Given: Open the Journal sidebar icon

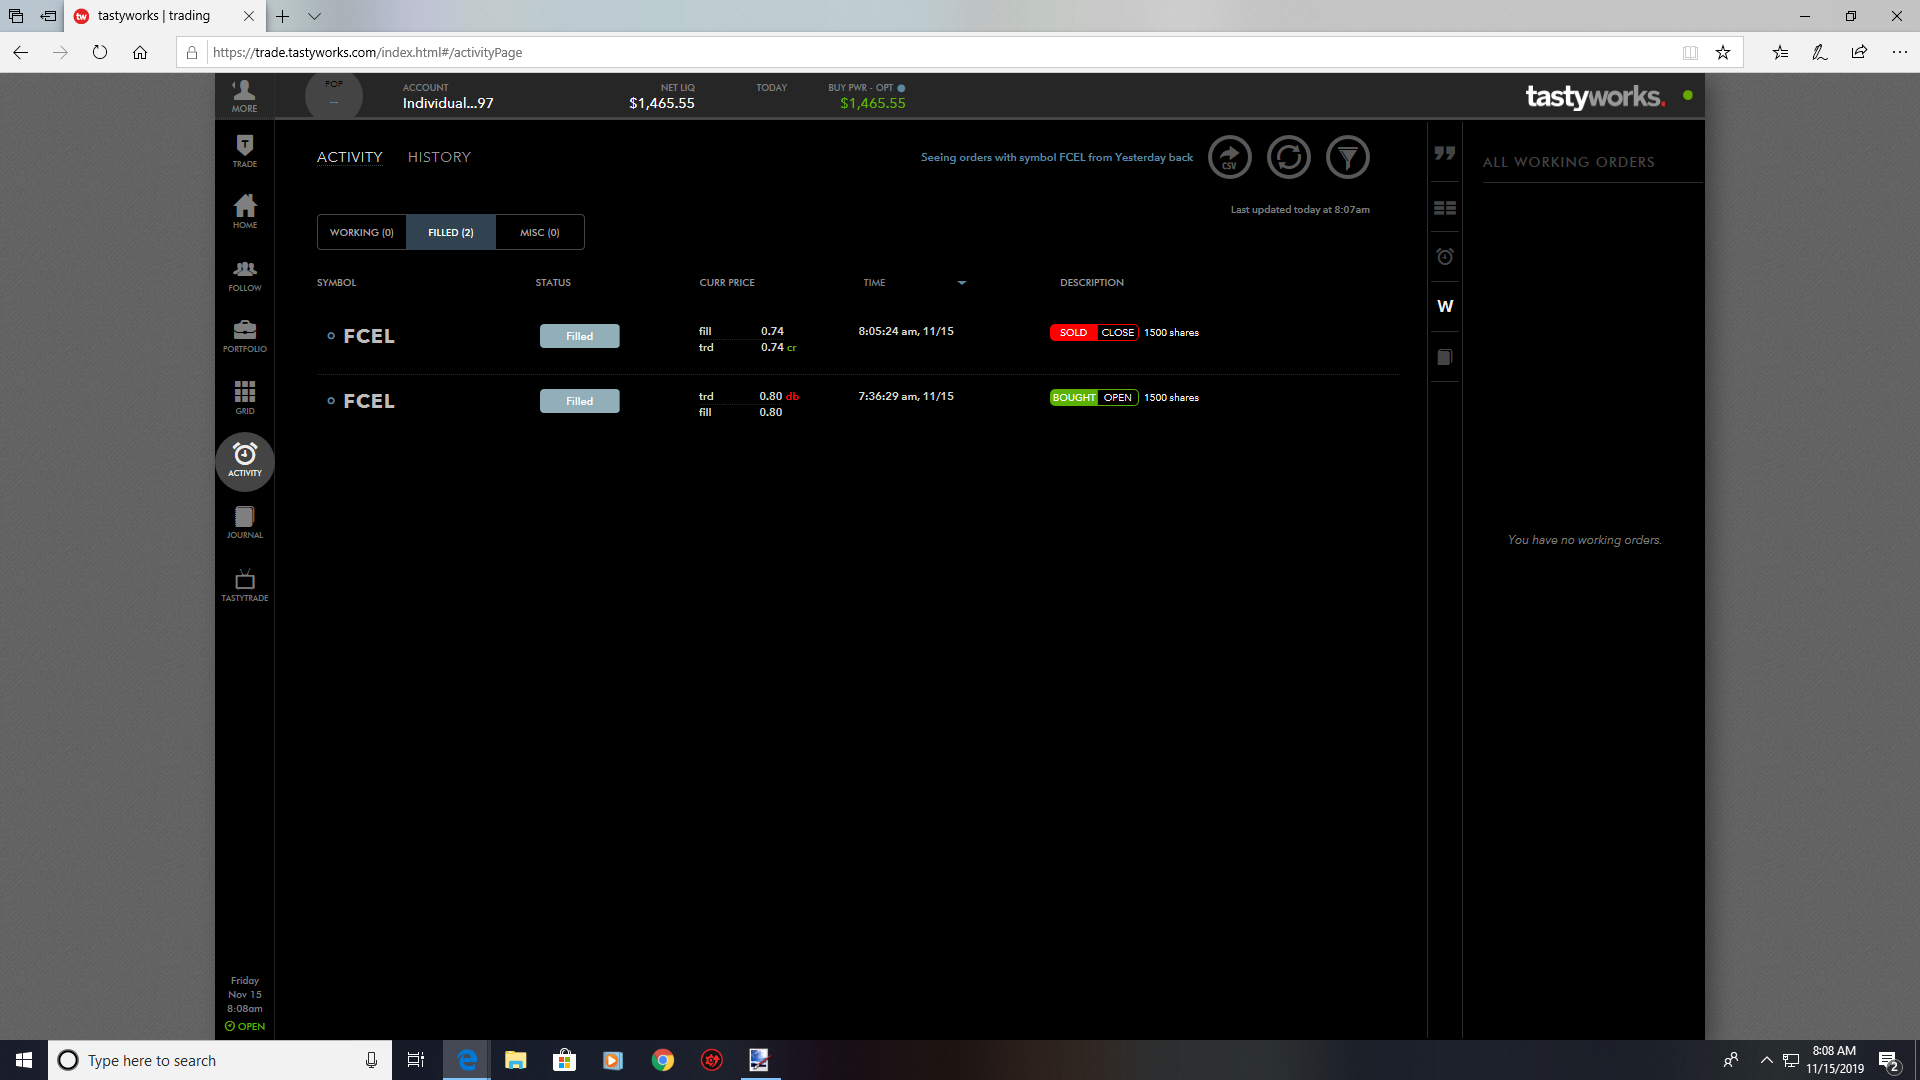Looking at the screenshot, I should click(x=245, y=522).
